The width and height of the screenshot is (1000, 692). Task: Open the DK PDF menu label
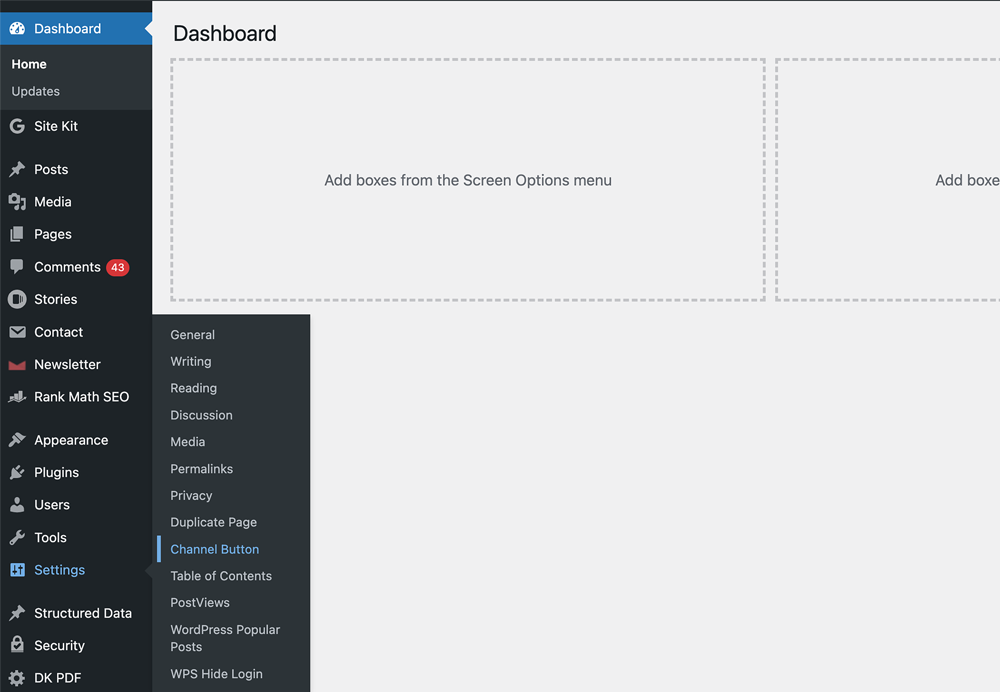click(57, 678)
